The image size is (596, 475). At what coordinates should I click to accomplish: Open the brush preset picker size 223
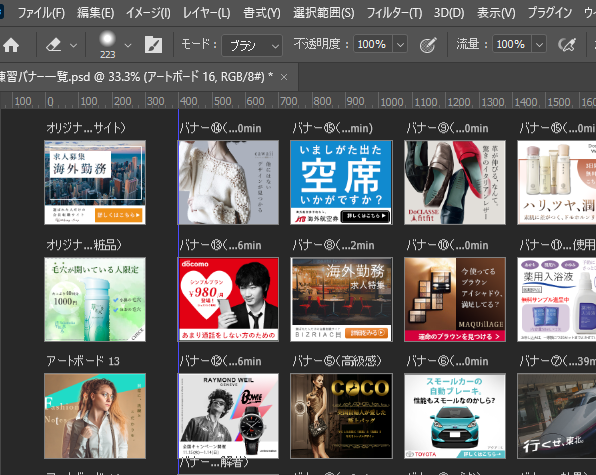107,45
